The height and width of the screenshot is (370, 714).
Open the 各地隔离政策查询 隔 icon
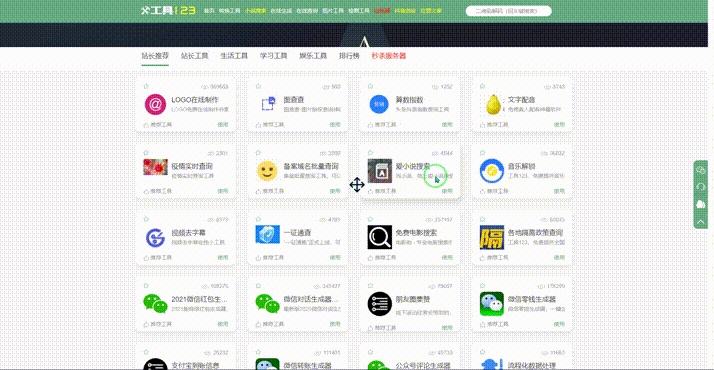pos(492,237)
